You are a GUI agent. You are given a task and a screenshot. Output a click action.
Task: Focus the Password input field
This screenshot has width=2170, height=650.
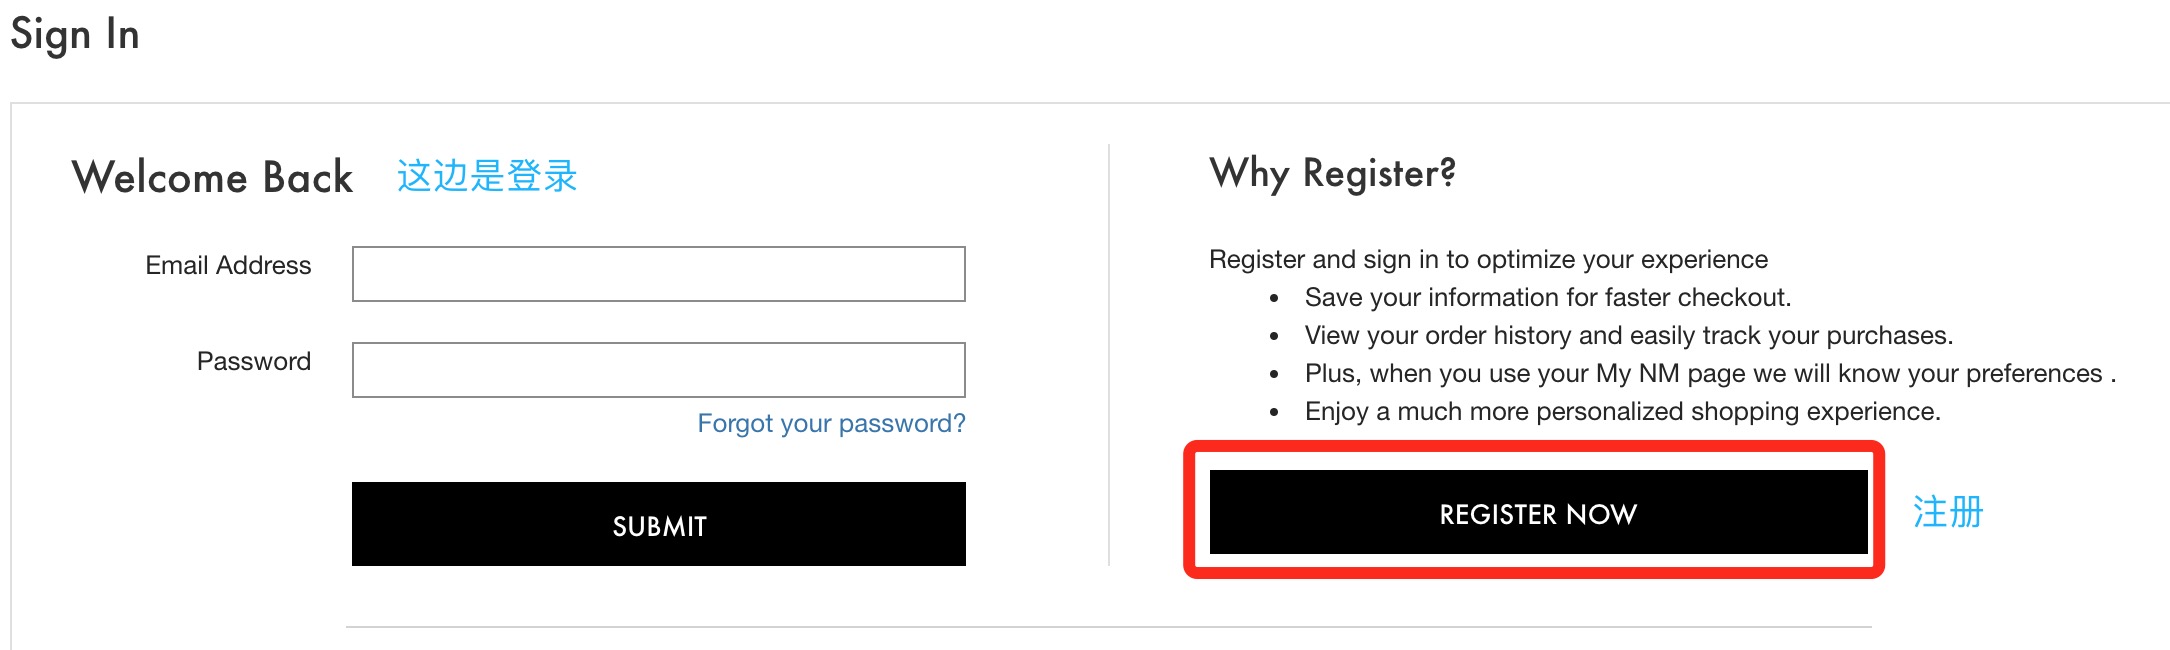(x=658, y=369)
